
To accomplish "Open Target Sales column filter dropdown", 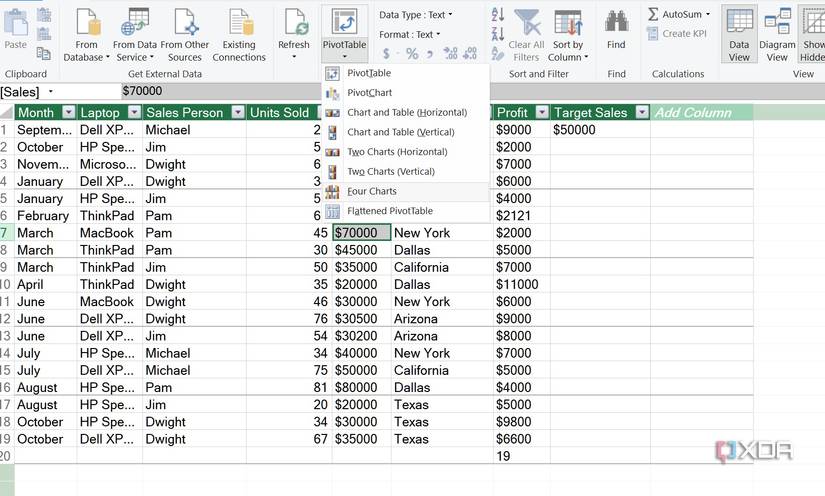I will 642,112.
